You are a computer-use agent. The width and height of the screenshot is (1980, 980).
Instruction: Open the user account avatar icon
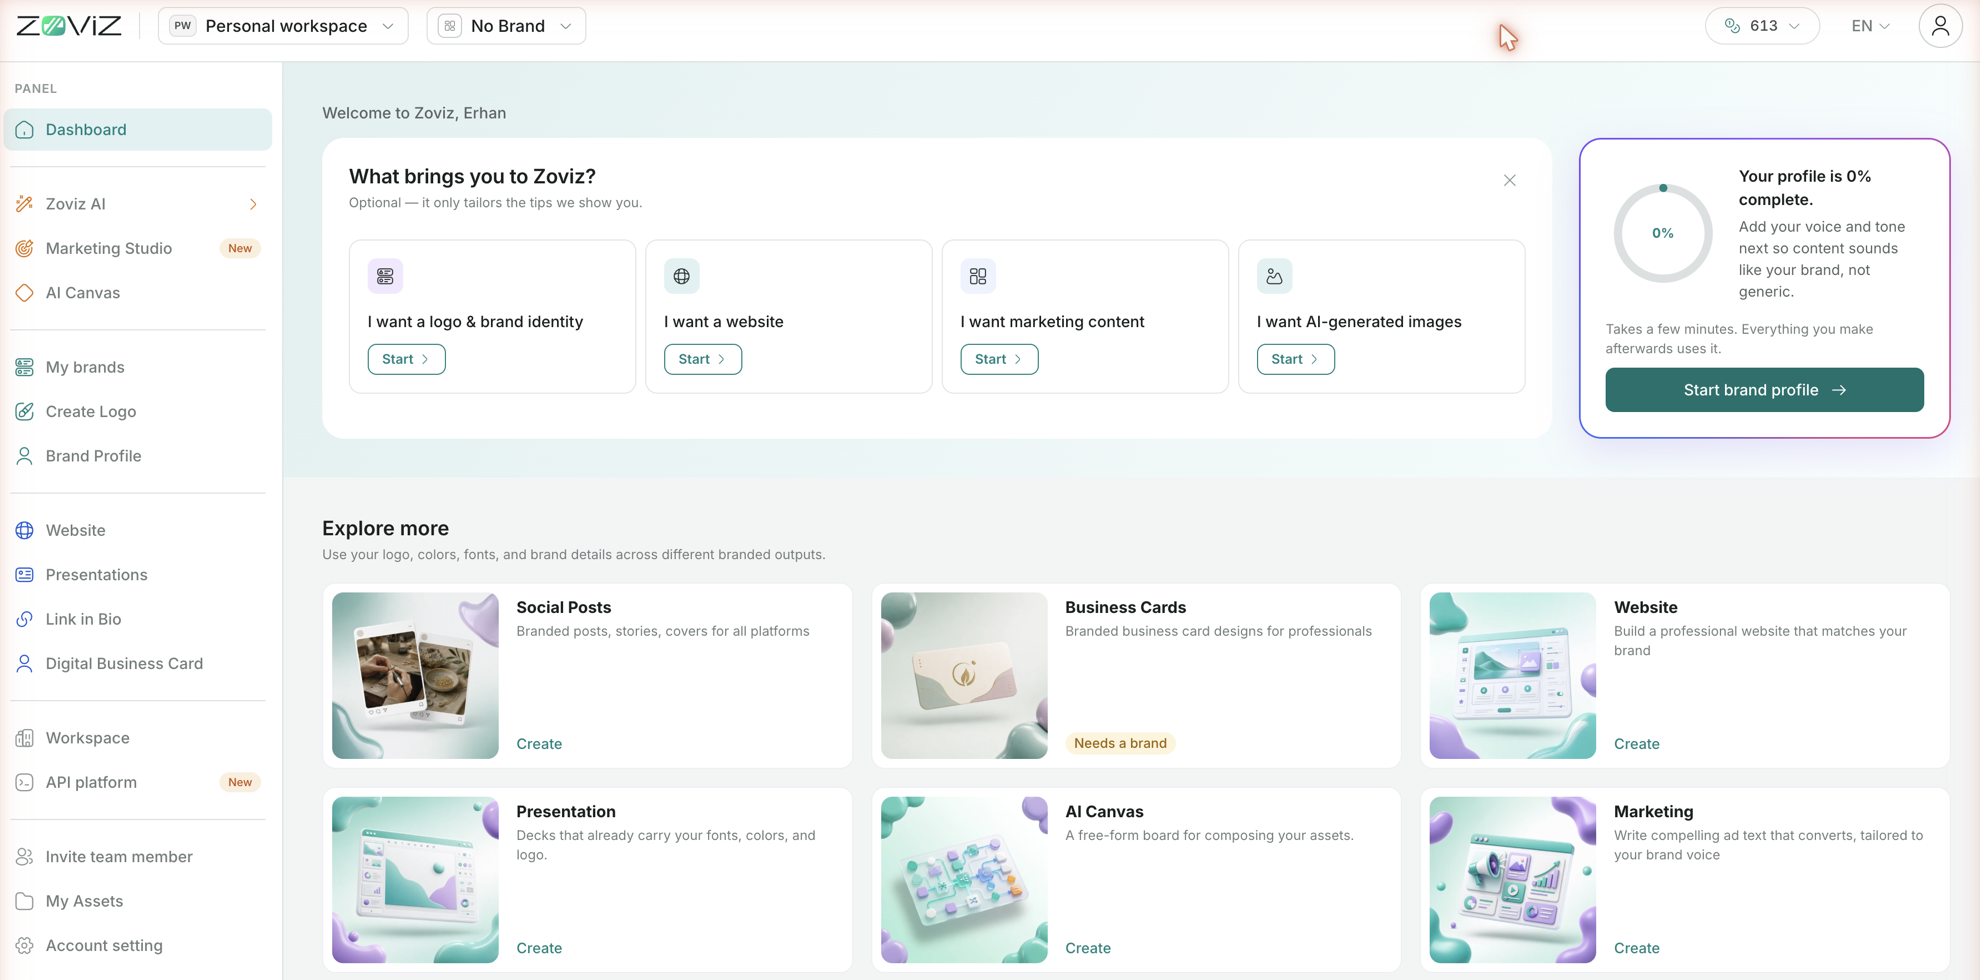[1940, 26]
